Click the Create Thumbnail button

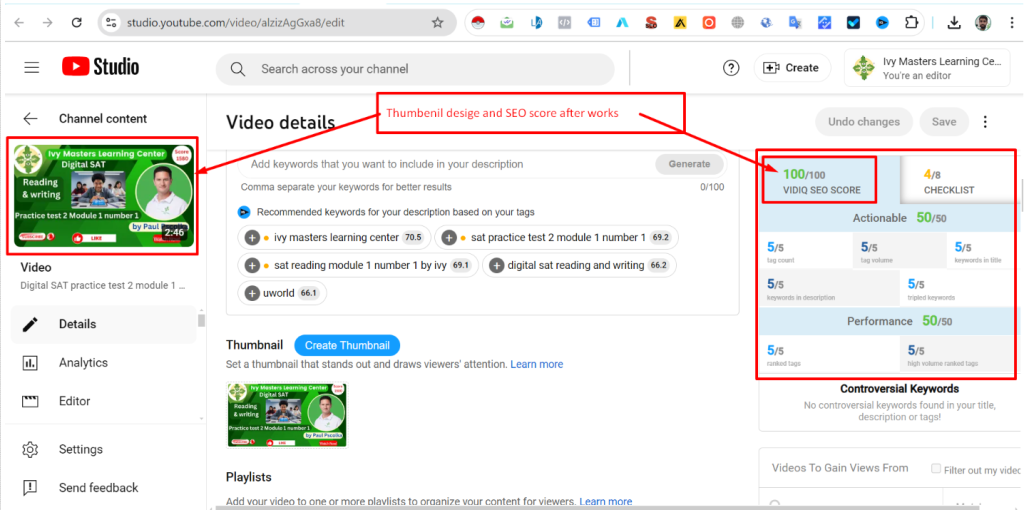347,345
